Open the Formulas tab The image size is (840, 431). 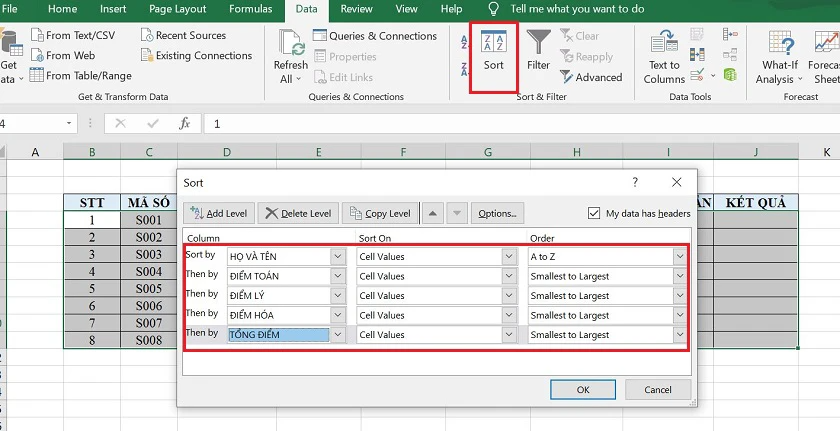click(x=251, y=9)
